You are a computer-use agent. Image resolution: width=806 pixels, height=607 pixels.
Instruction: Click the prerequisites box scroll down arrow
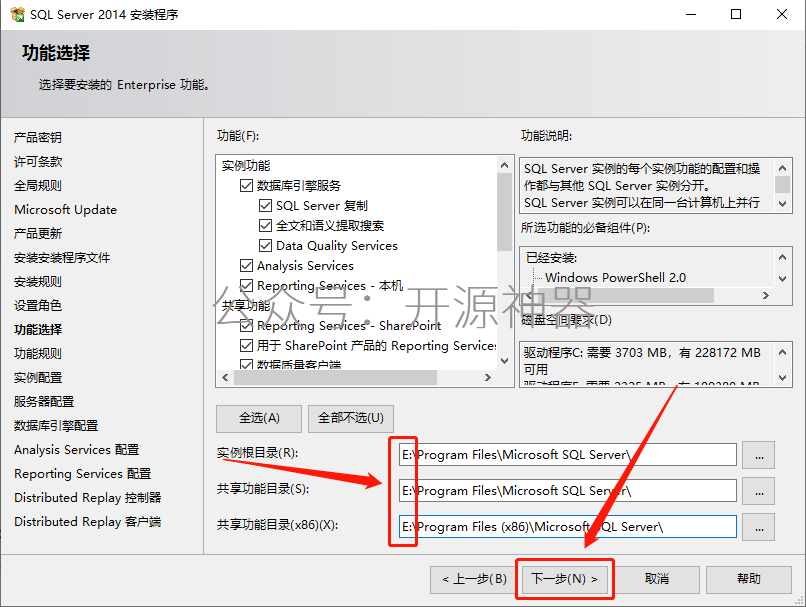pyautogui.click(x=782, y=279)
